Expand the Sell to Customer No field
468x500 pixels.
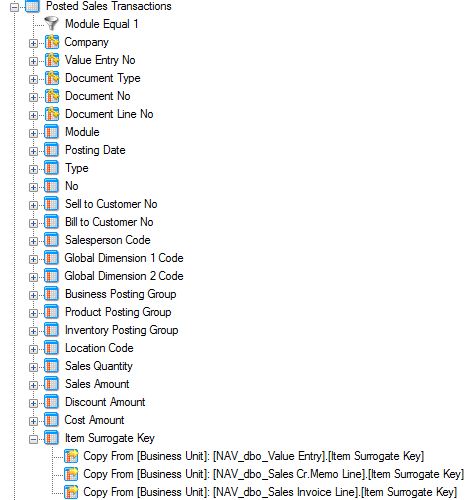33,205
